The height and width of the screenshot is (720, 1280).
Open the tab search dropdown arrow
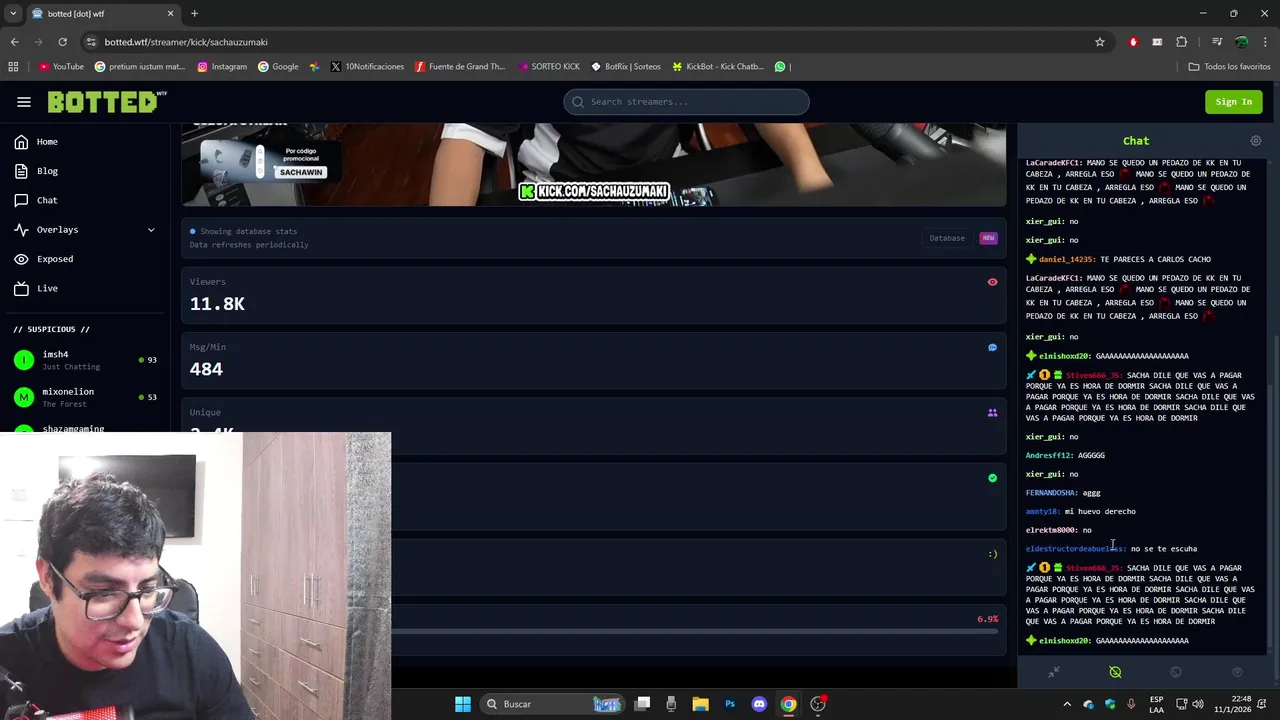coord(13,14)
